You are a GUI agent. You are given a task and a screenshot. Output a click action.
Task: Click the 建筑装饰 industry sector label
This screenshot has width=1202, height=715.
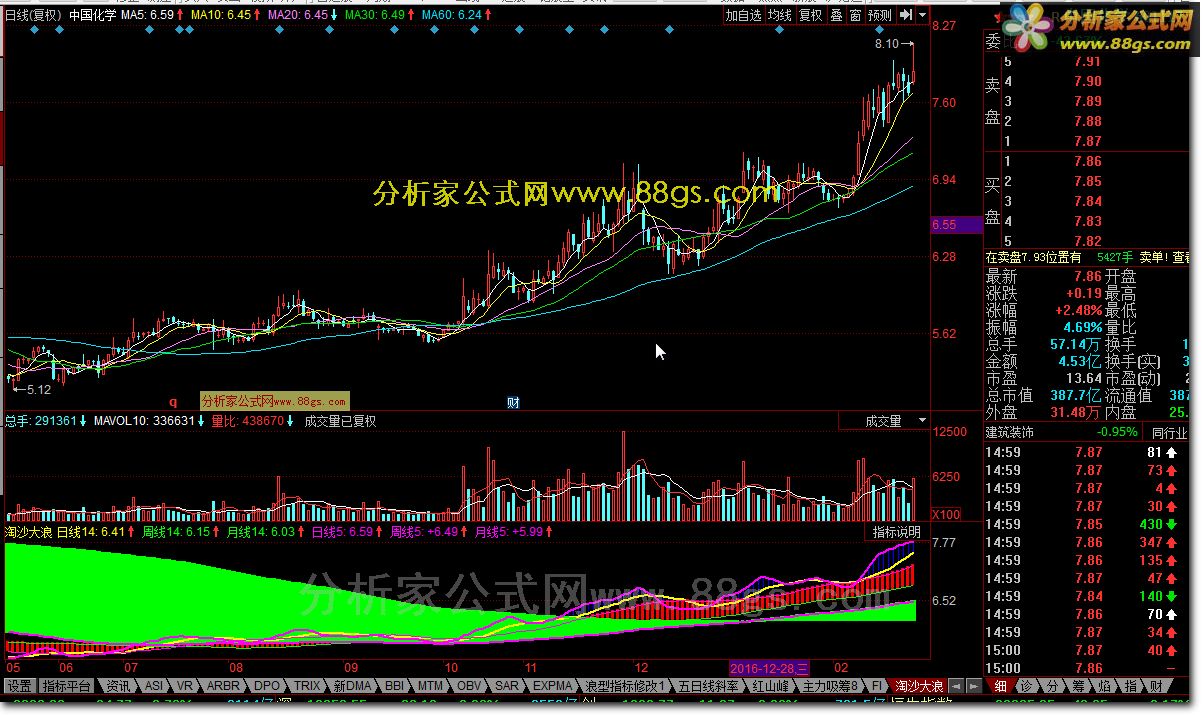(1010, 433)
